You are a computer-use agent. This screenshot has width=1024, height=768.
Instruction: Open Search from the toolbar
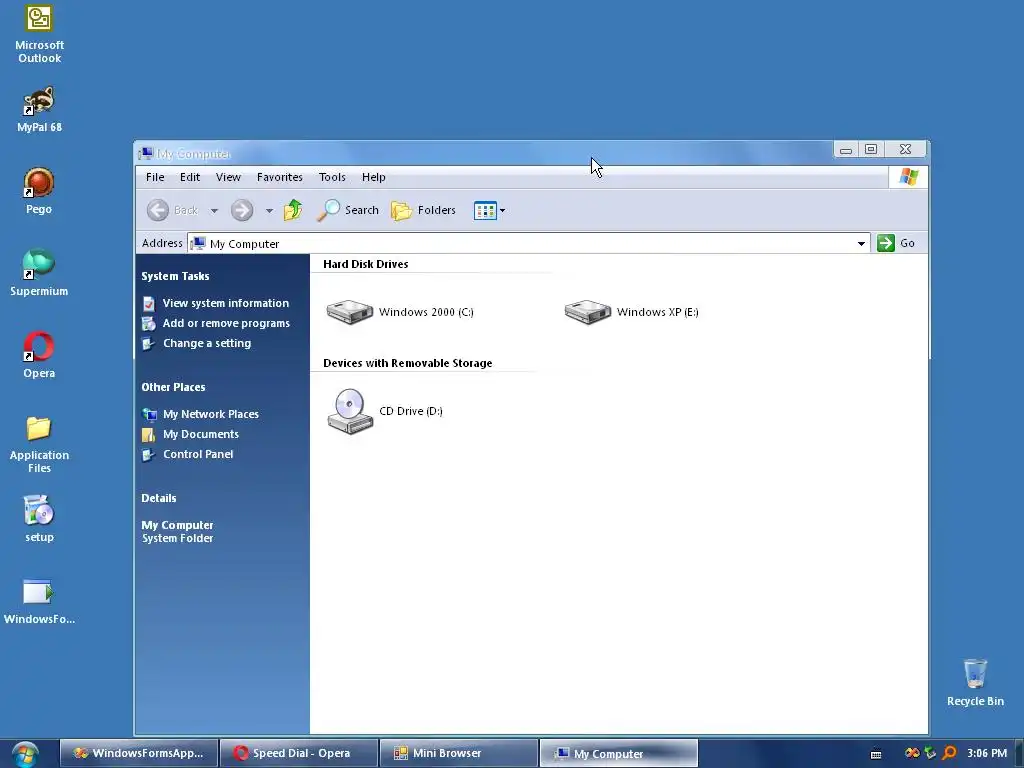click(x=347, y=210)
